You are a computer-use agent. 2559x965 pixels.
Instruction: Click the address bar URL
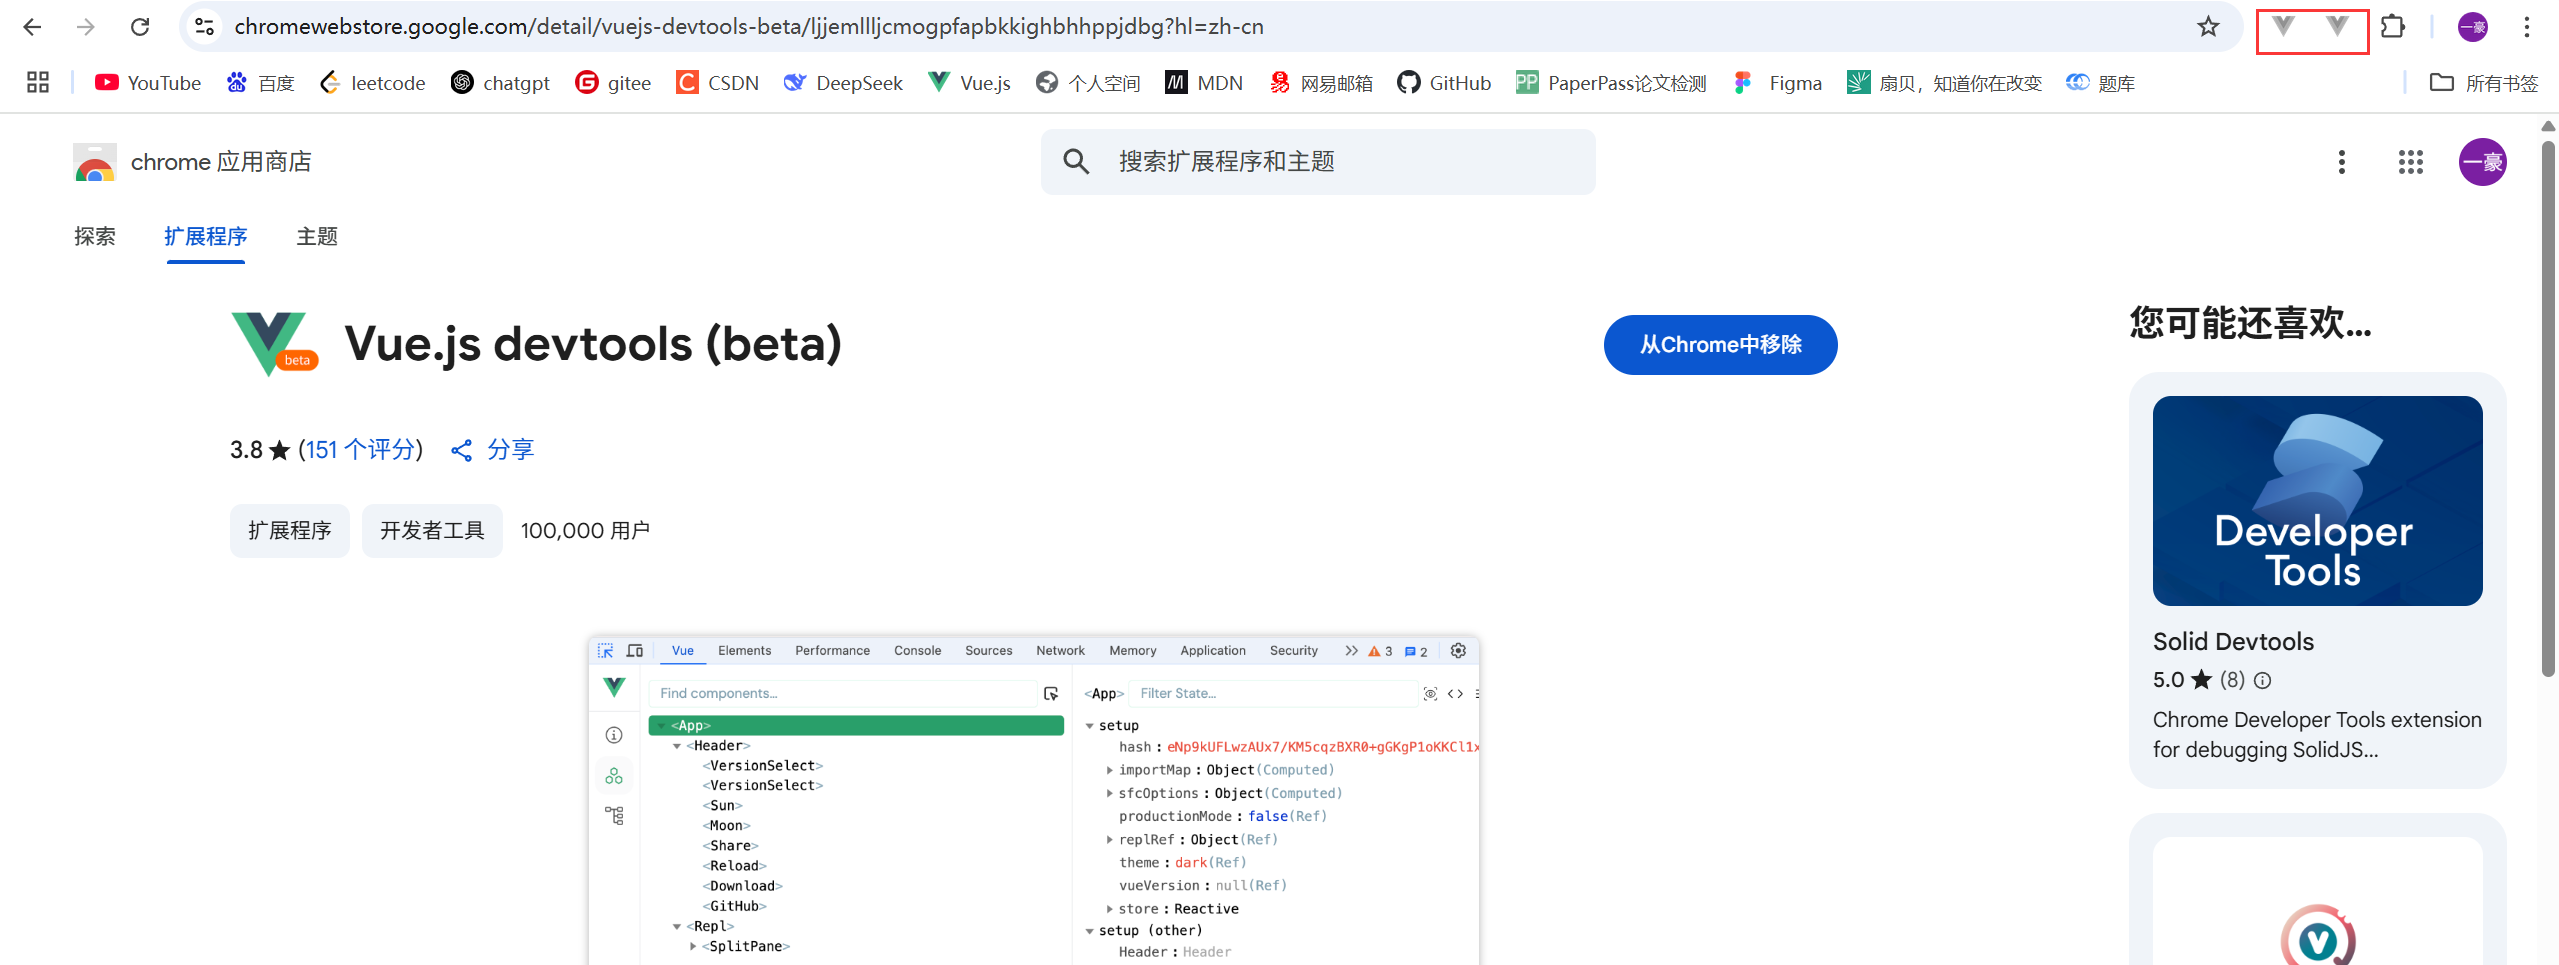(749, 27)
